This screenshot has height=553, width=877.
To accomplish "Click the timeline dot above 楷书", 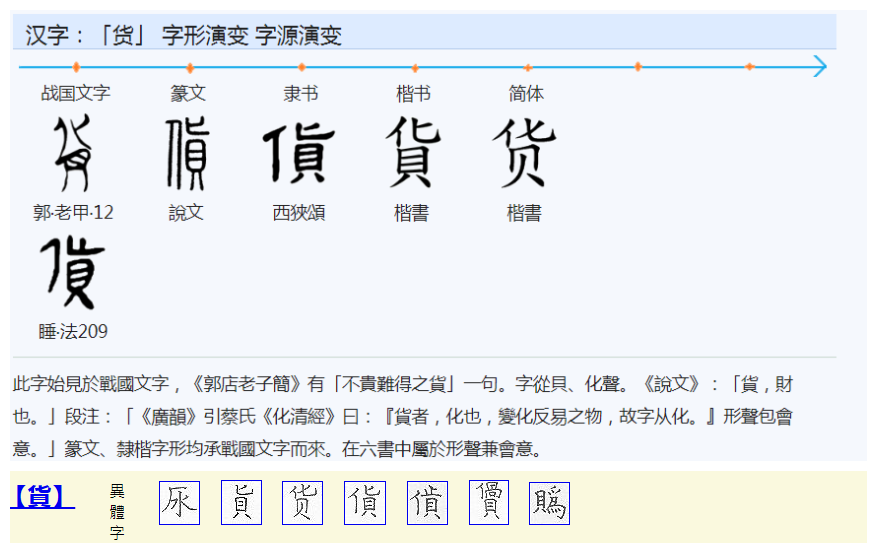I will [x=415, y=68].
